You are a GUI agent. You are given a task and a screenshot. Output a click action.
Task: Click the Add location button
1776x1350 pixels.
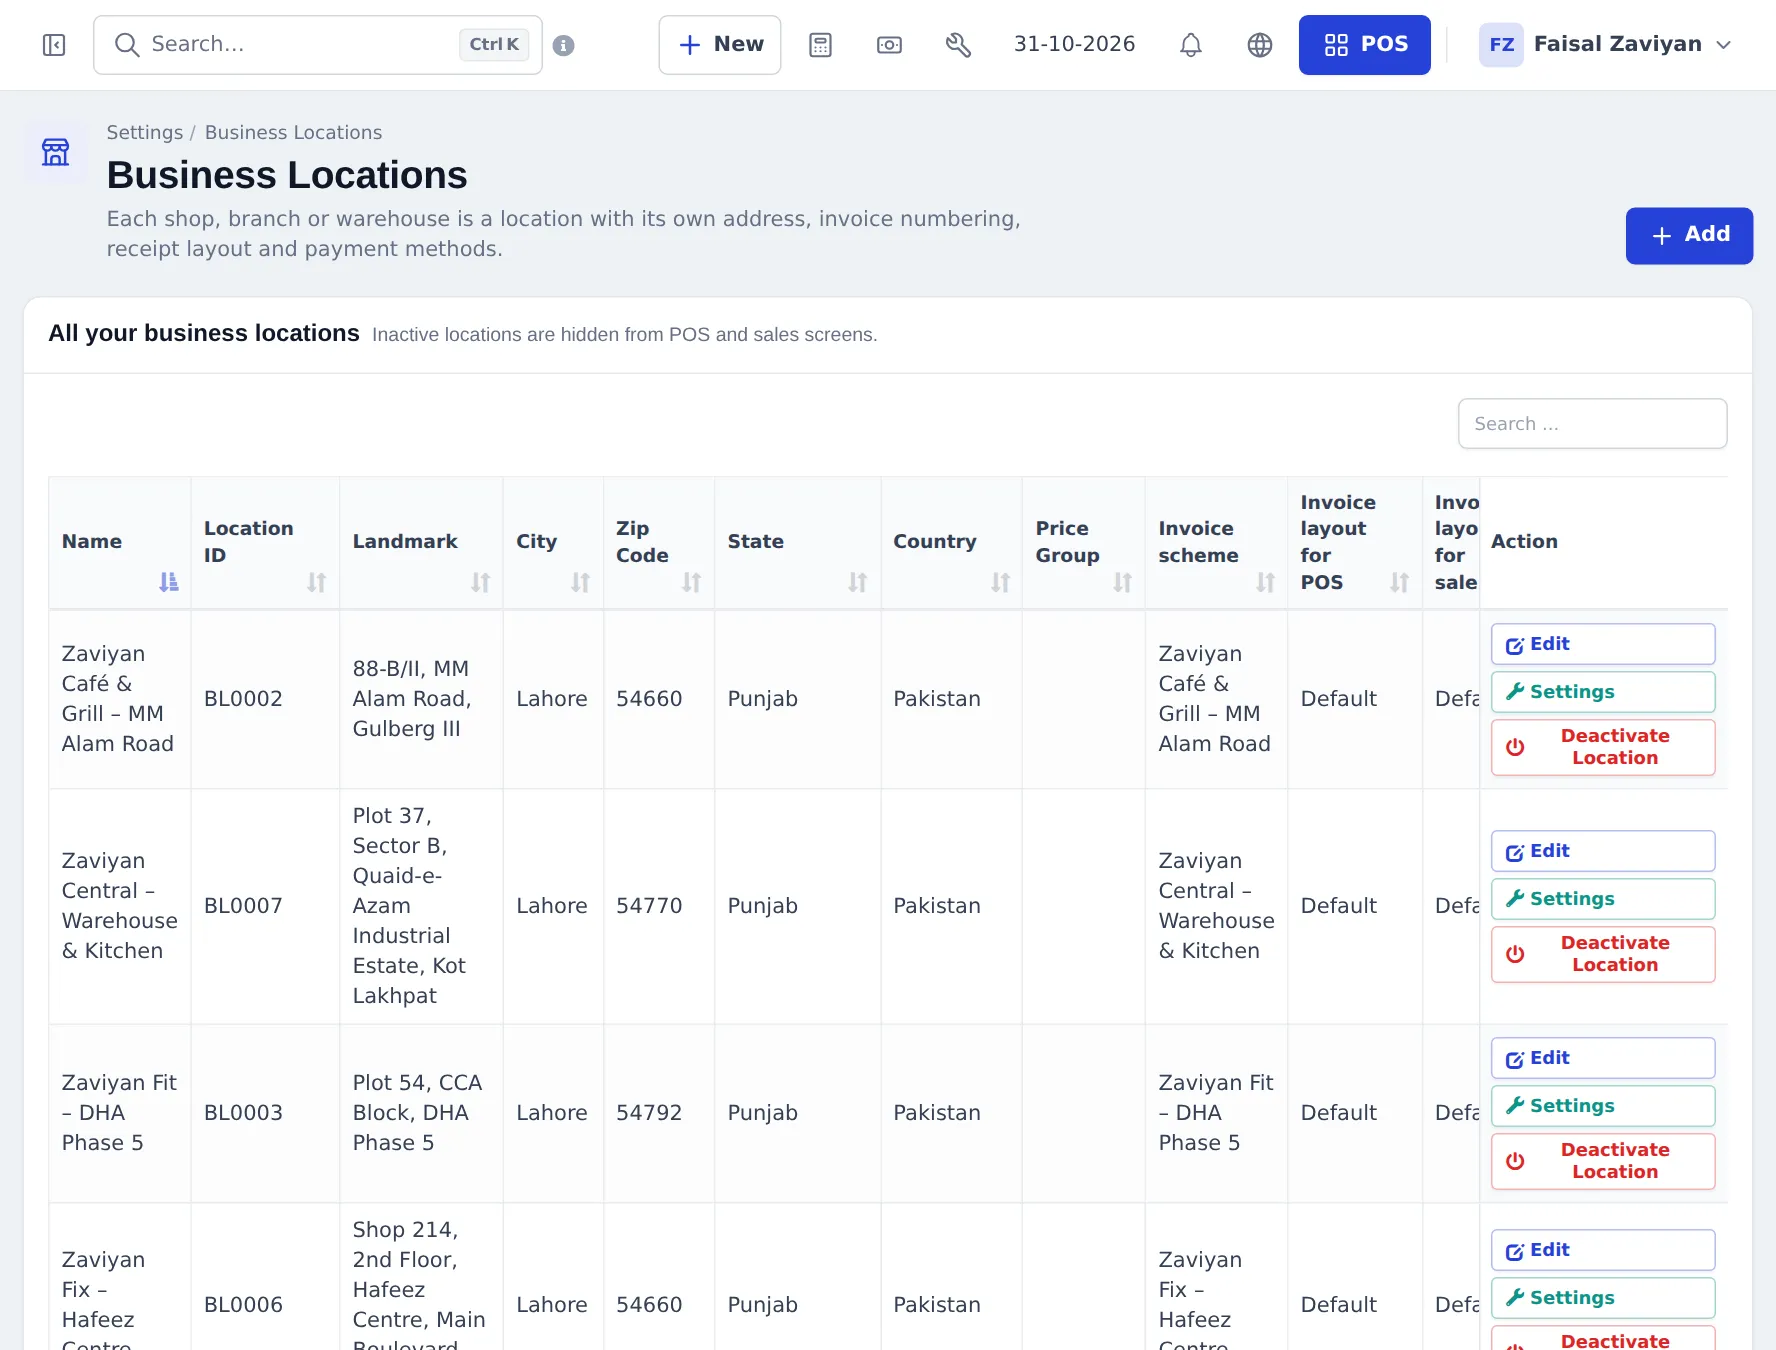(x=1689, y=236)
